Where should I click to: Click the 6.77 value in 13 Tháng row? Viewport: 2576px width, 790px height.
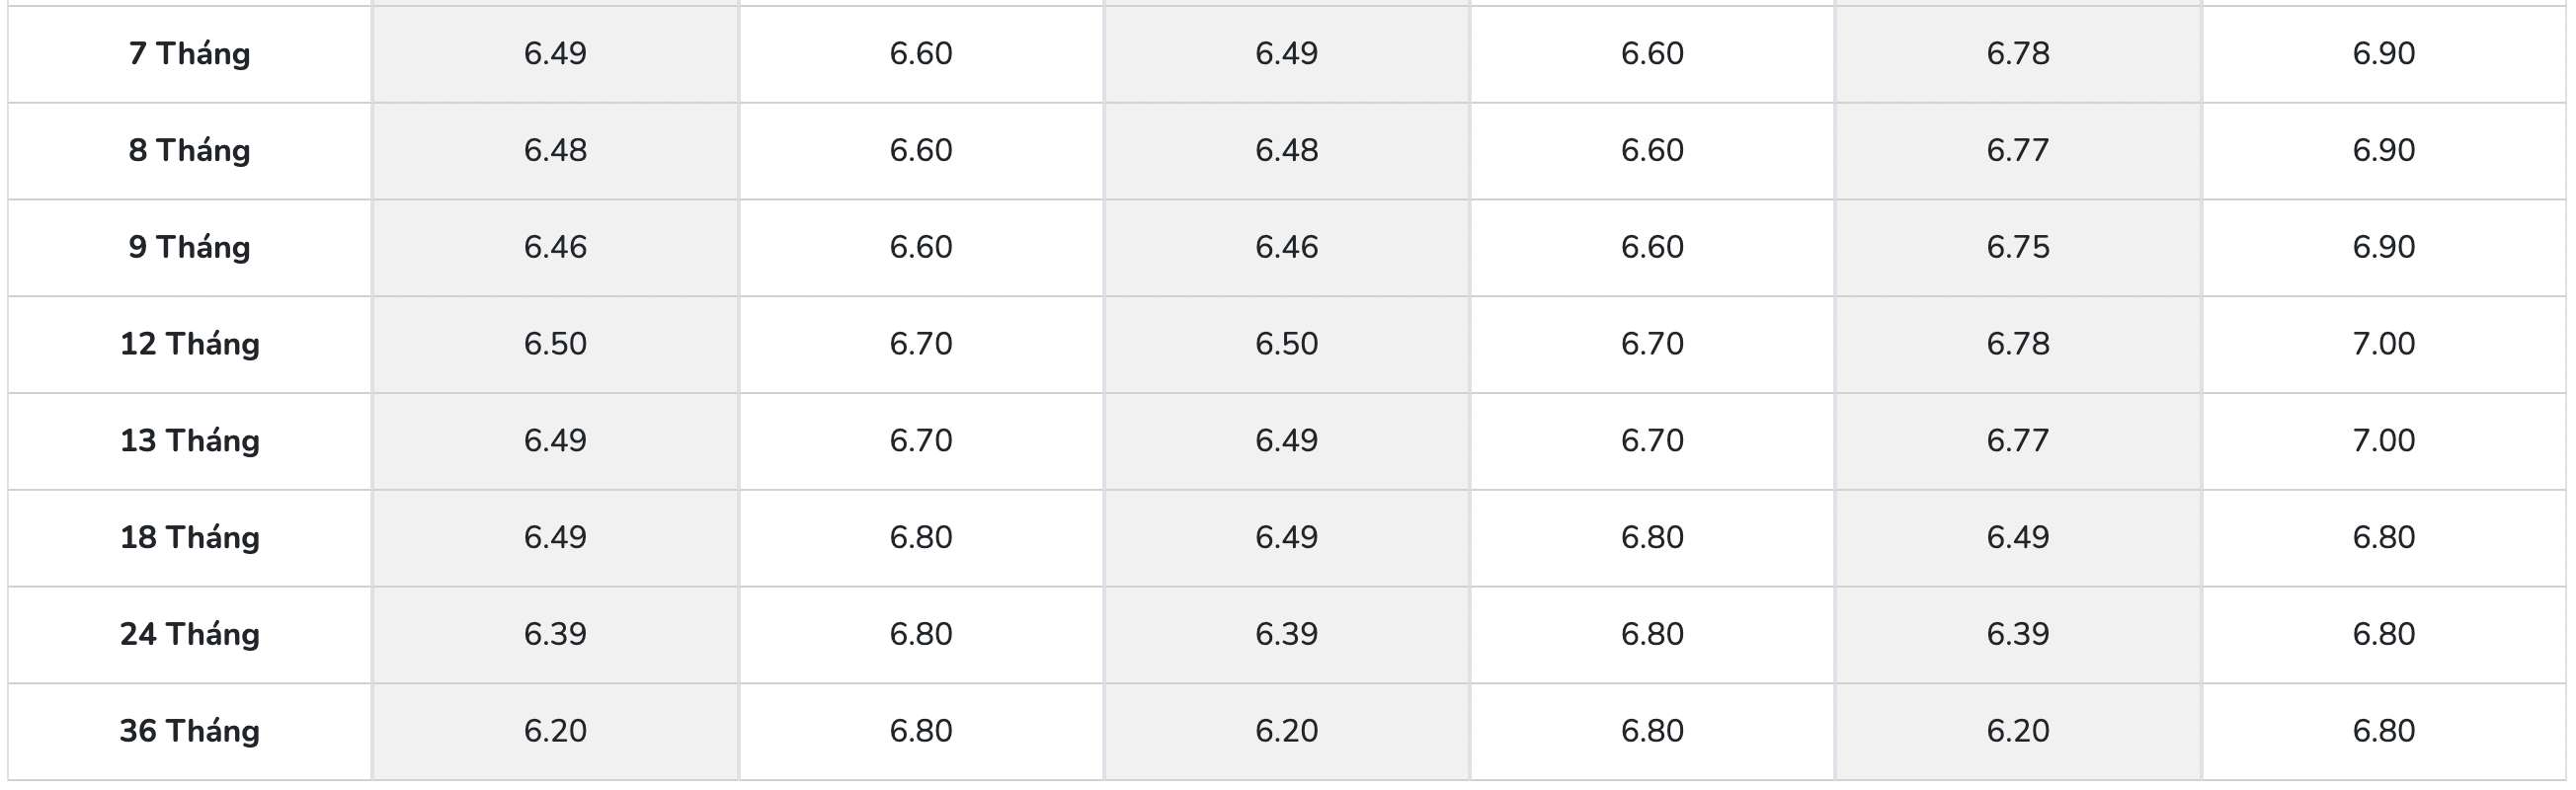[x=2018, y=440]
